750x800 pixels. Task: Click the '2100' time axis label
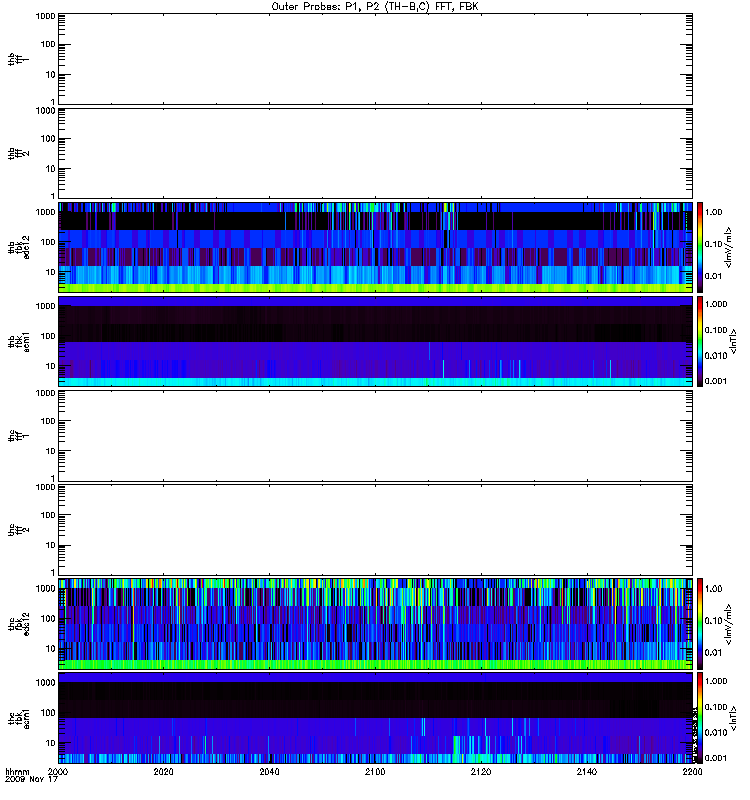click(x=375, y=771)
